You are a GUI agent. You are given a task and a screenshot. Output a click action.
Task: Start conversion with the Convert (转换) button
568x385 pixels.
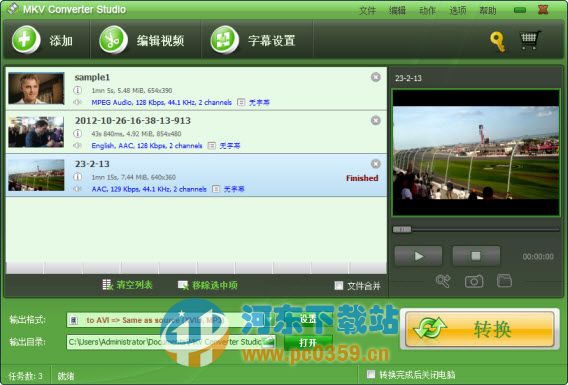coord(480,329)
